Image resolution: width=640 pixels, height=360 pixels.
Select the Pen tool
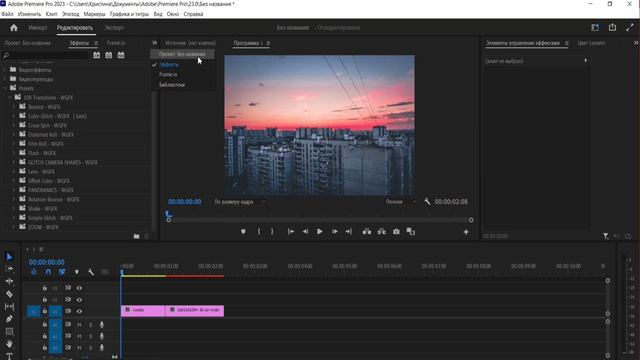[9, 319]
